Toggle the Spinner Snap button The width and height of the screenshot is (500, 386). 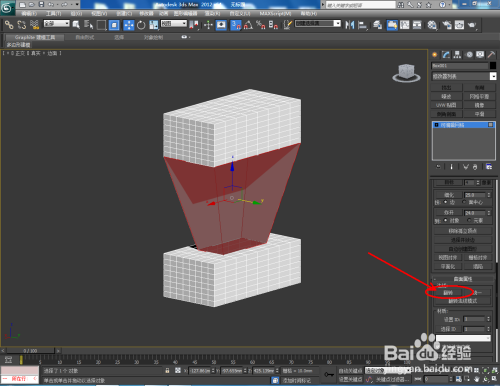coord(273,25)
